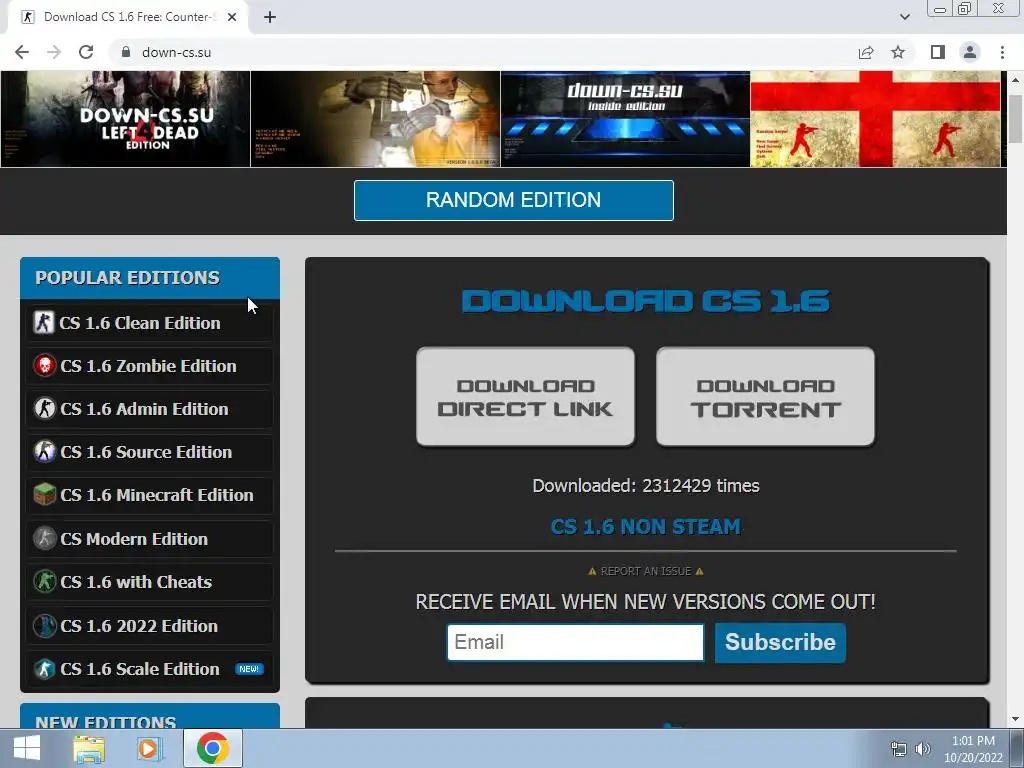1024x768 pixels.
Task: Open File Explorer from the taskbar
Action: (x=89, y=749)
